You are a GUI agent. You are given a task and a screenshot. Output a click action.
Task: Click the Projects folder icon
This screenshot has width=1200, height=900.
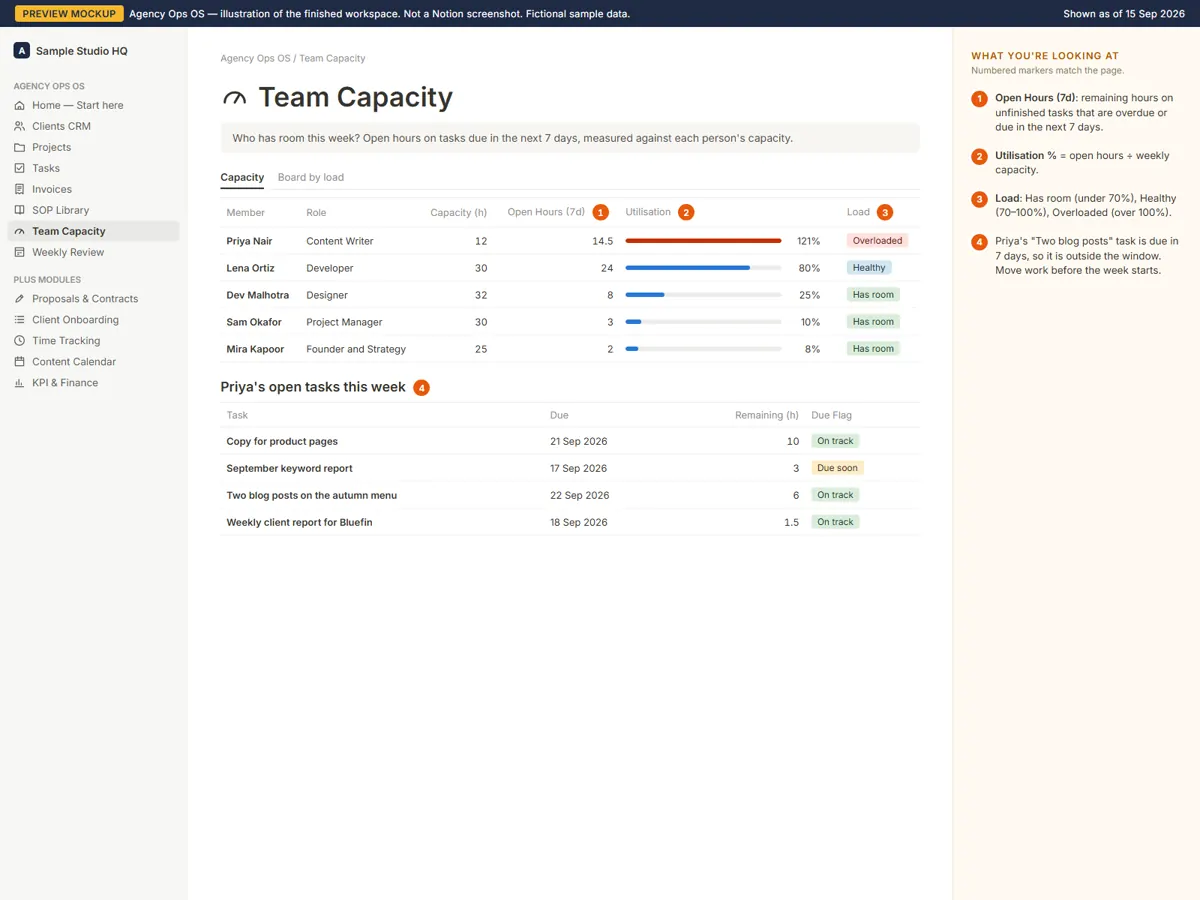pos(20,147)
